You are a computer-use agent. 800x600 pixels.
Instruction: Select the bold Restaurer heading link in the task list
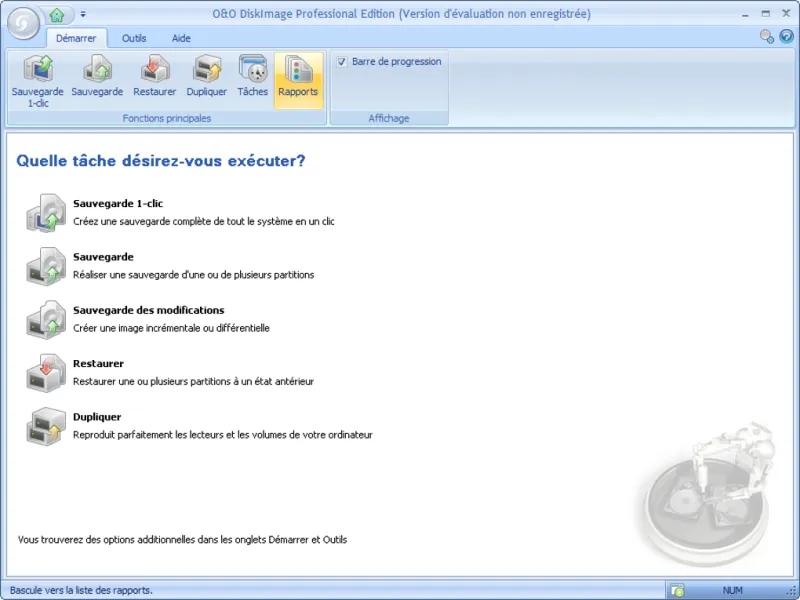[x=98, y=364]
